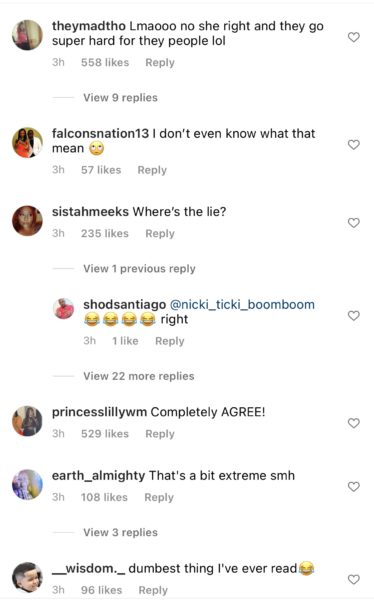
Task: Like princesslillywm's "Completely AGREE!" comment
Action: 353,423
